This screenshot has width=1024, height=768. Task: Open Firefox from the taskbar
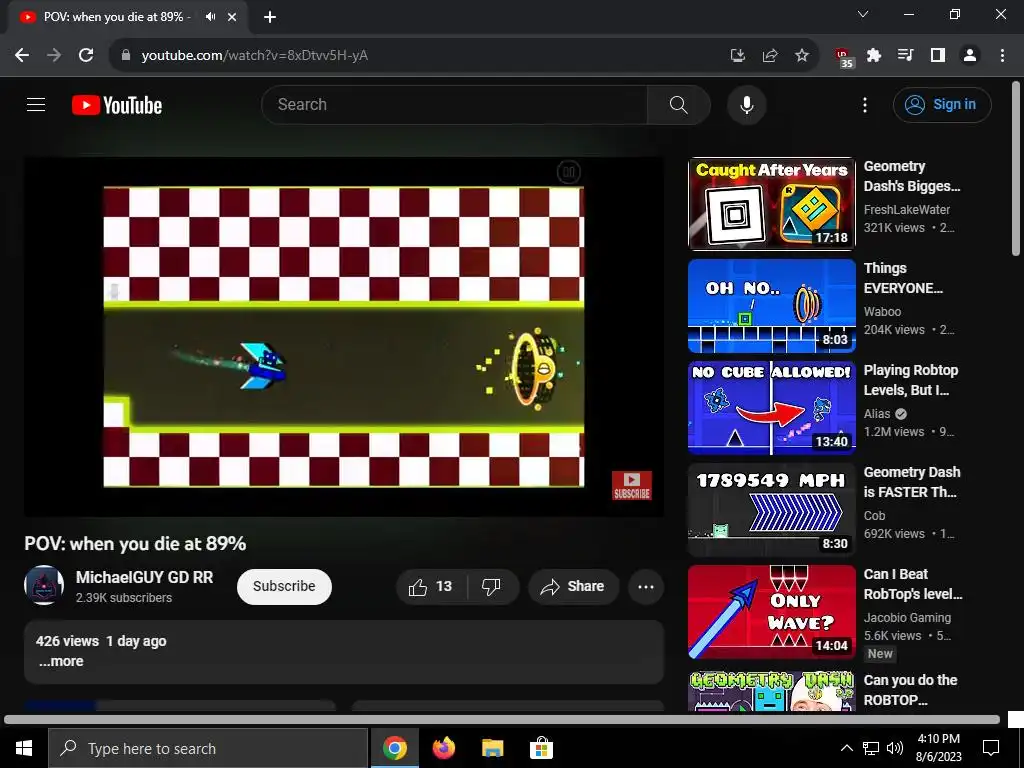click(x=444, y=748)
